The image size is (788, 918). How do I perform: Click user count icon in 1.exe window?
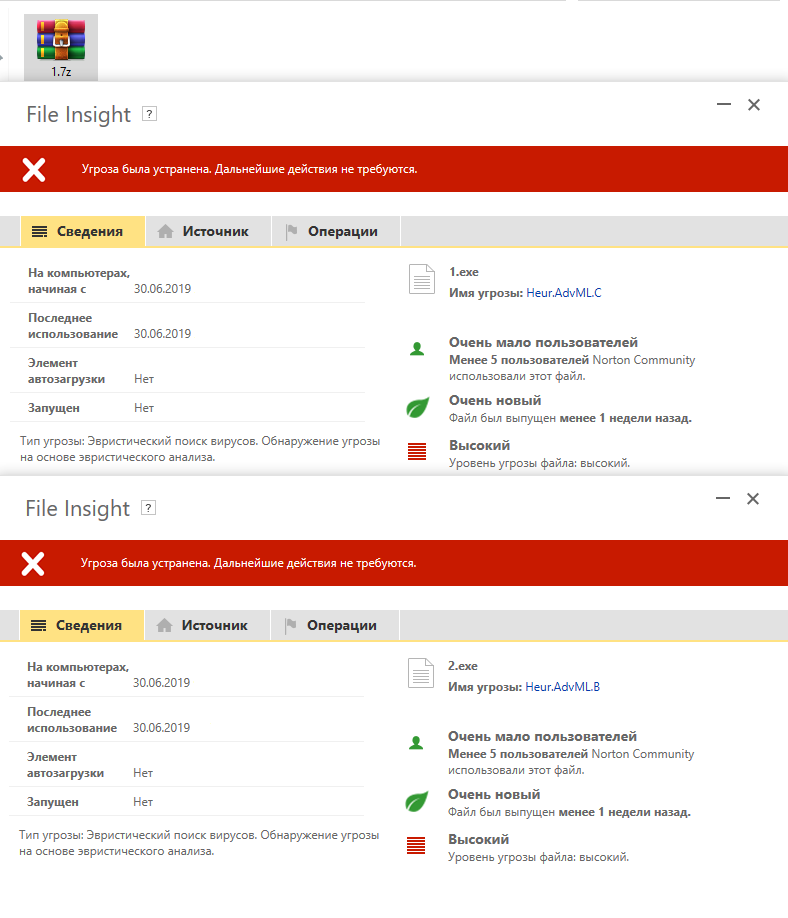click(x=417, y=350)
